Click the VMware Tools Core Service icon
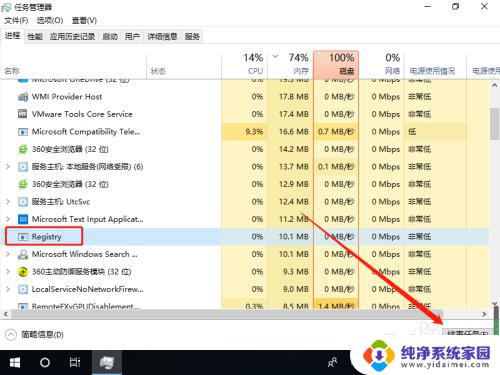 pyautogui.click(x=23, y=114)
